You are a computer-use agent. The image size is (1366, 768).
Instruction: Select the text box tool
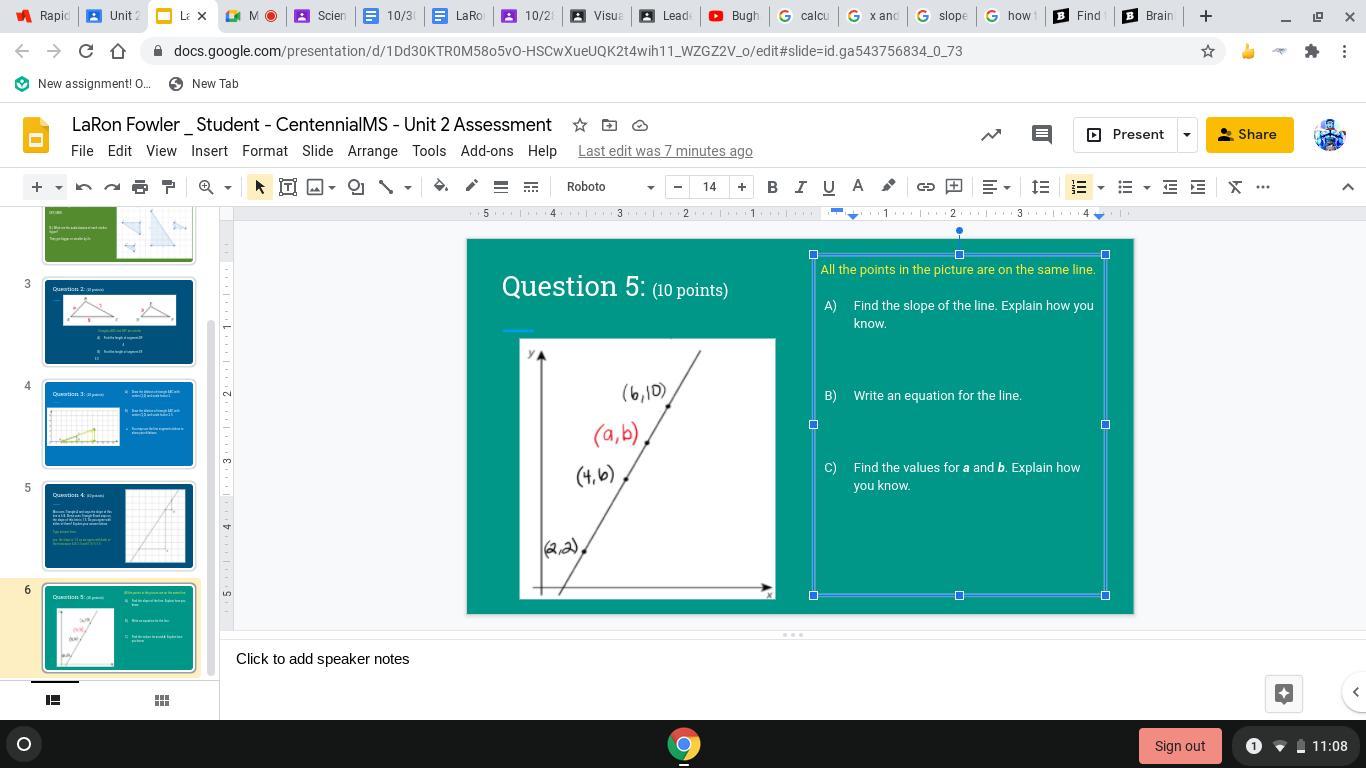click(287, 187)
